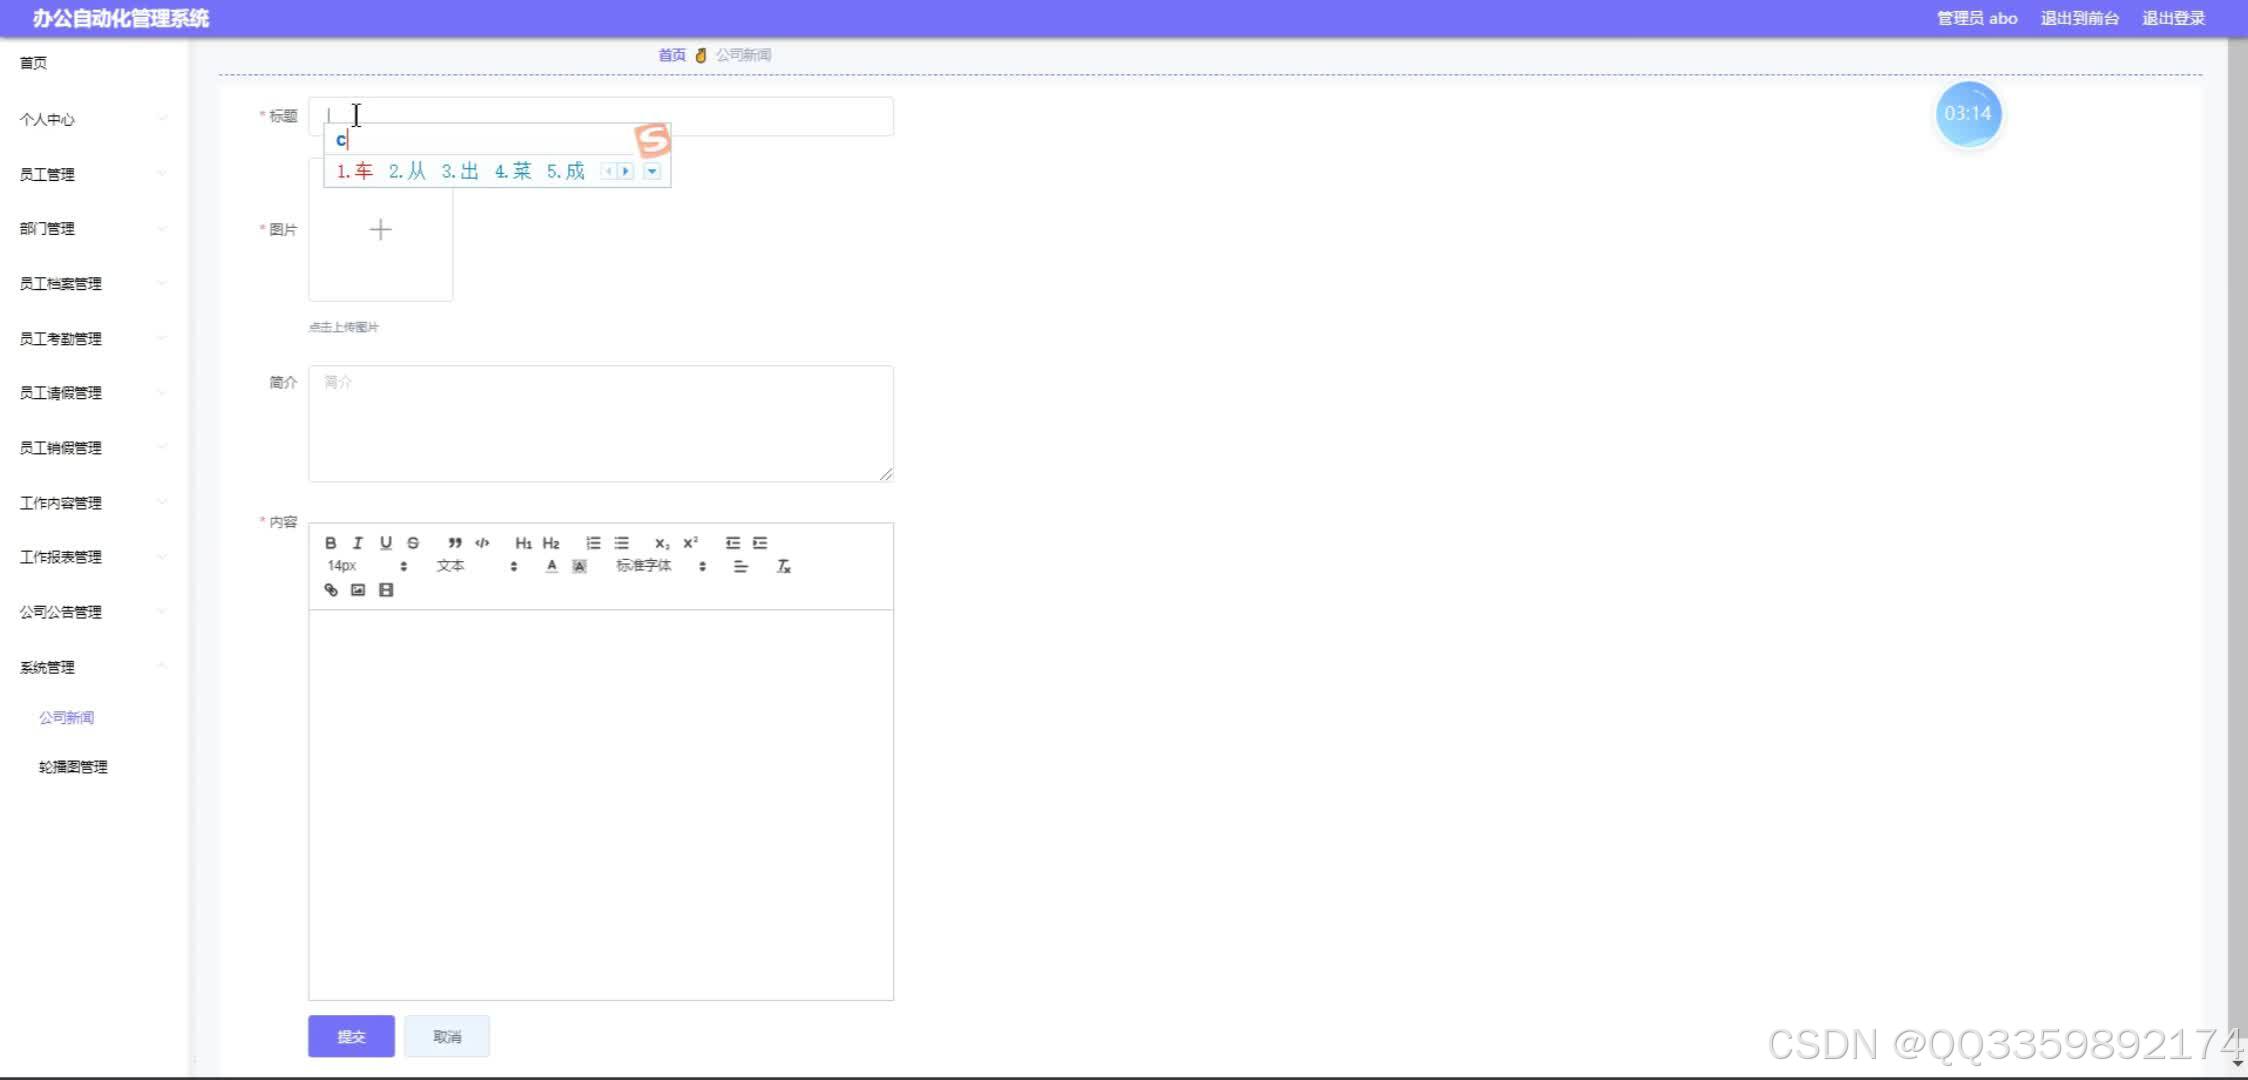Increase indent in the editor
Viewport: 2248px width, 1080px height.
click(760, 543)
